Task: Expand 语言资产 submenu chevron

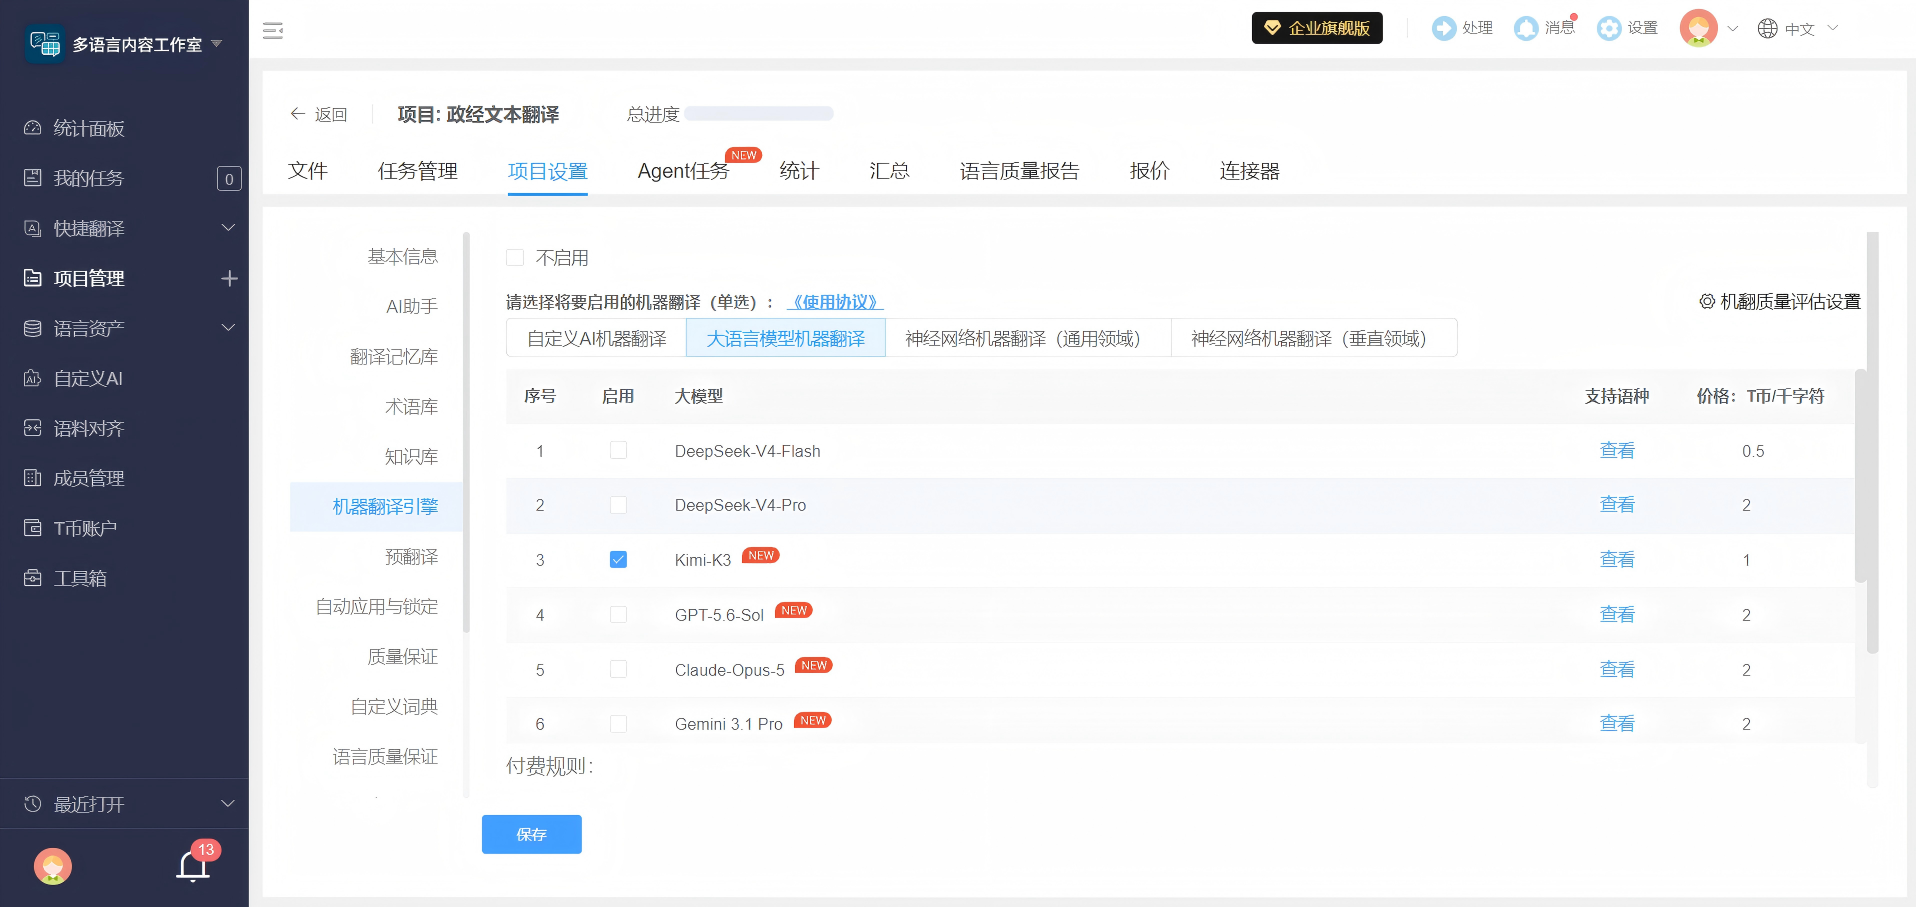Action: [x=228, y=328]
